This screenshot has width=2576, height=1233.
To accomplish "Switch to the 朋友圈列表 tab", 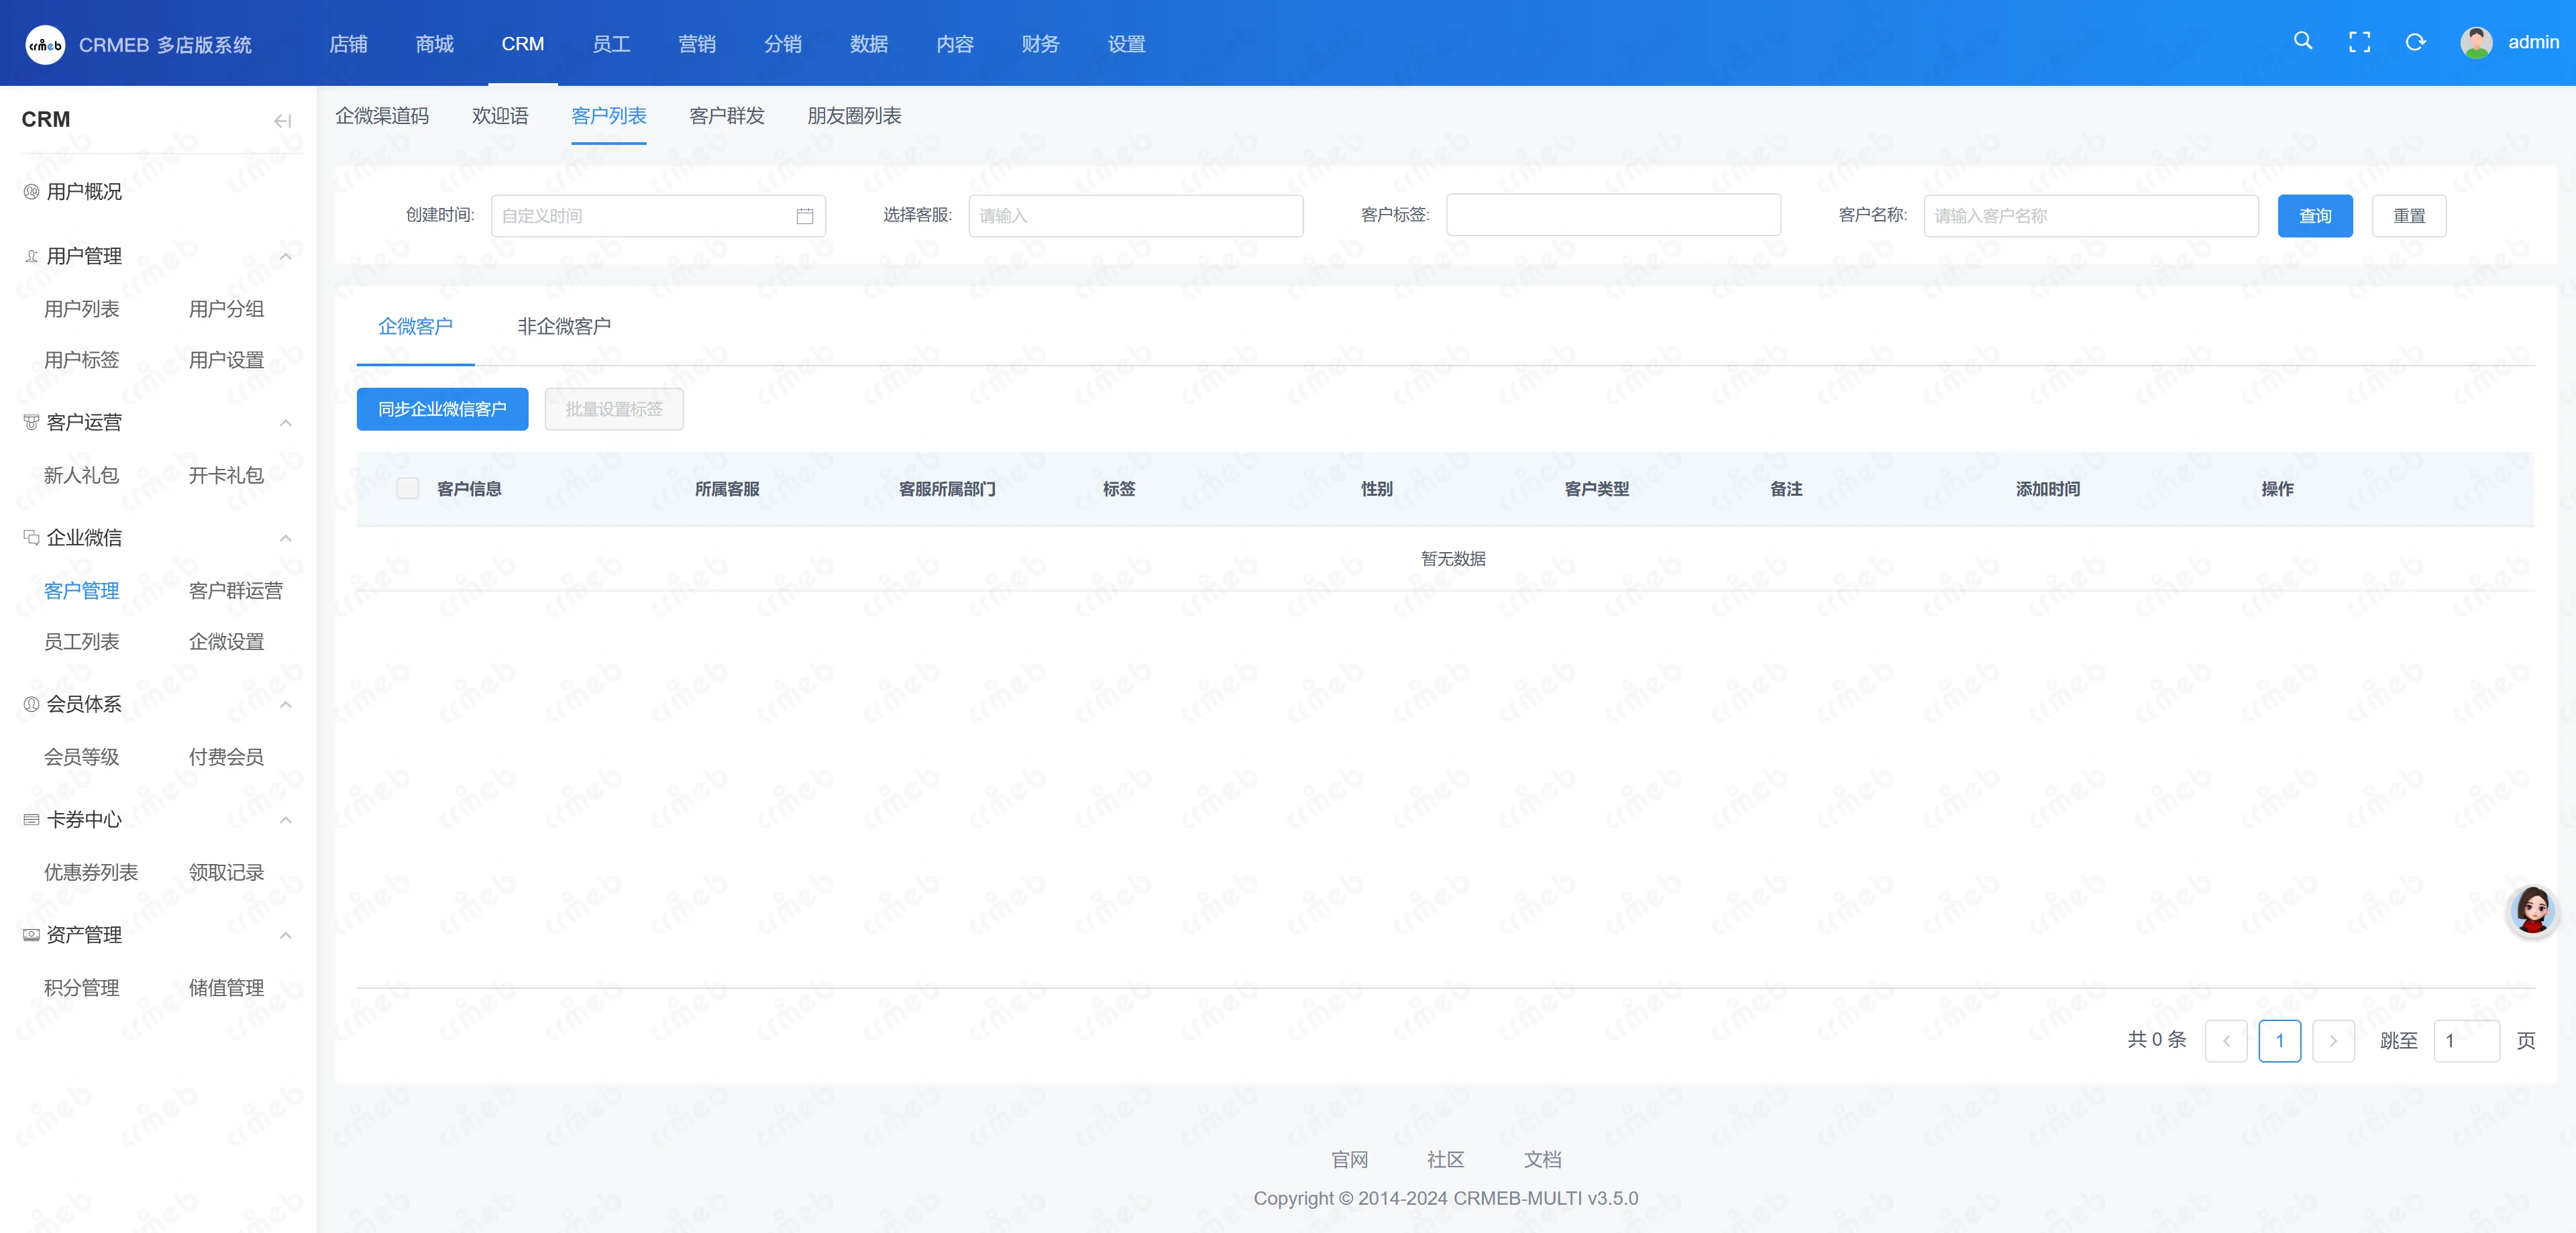I will (854, 116).
